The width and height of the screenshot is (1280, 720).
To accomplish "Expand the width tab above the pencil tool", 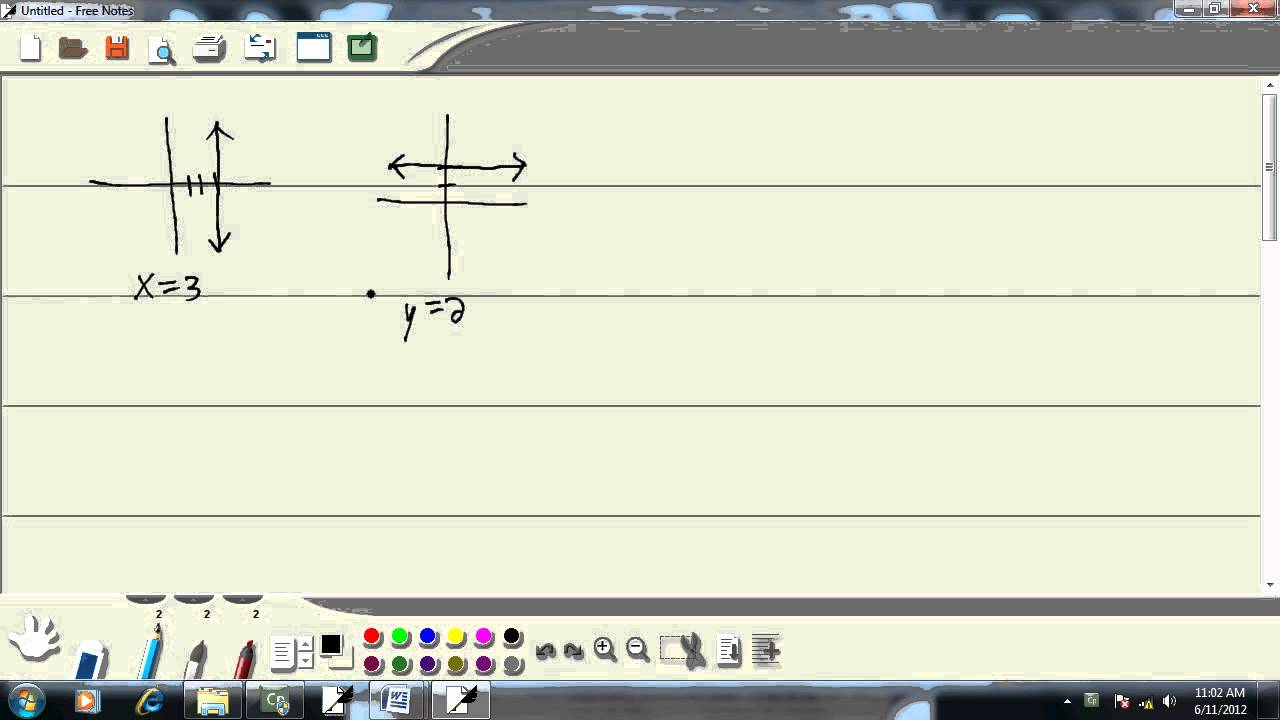I will coord(147,598).
